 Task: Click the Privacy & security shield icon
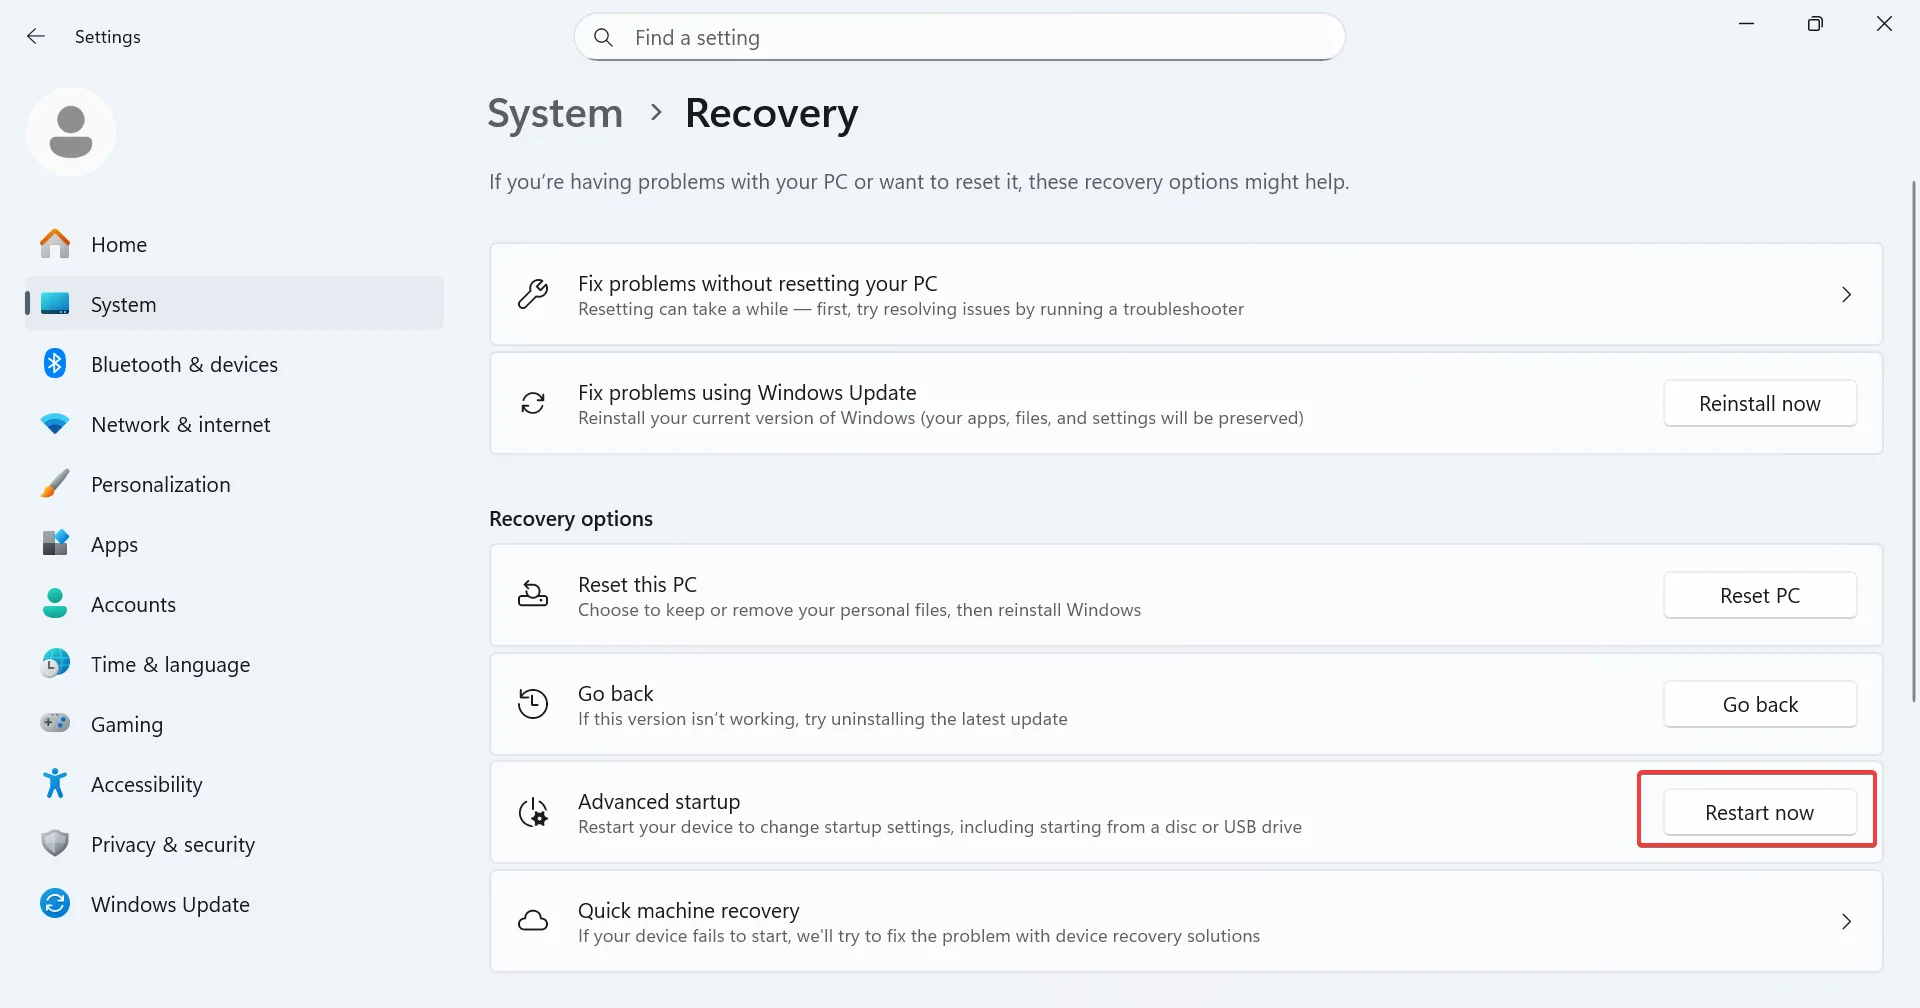pyautogui.click(x=55, y=844)
